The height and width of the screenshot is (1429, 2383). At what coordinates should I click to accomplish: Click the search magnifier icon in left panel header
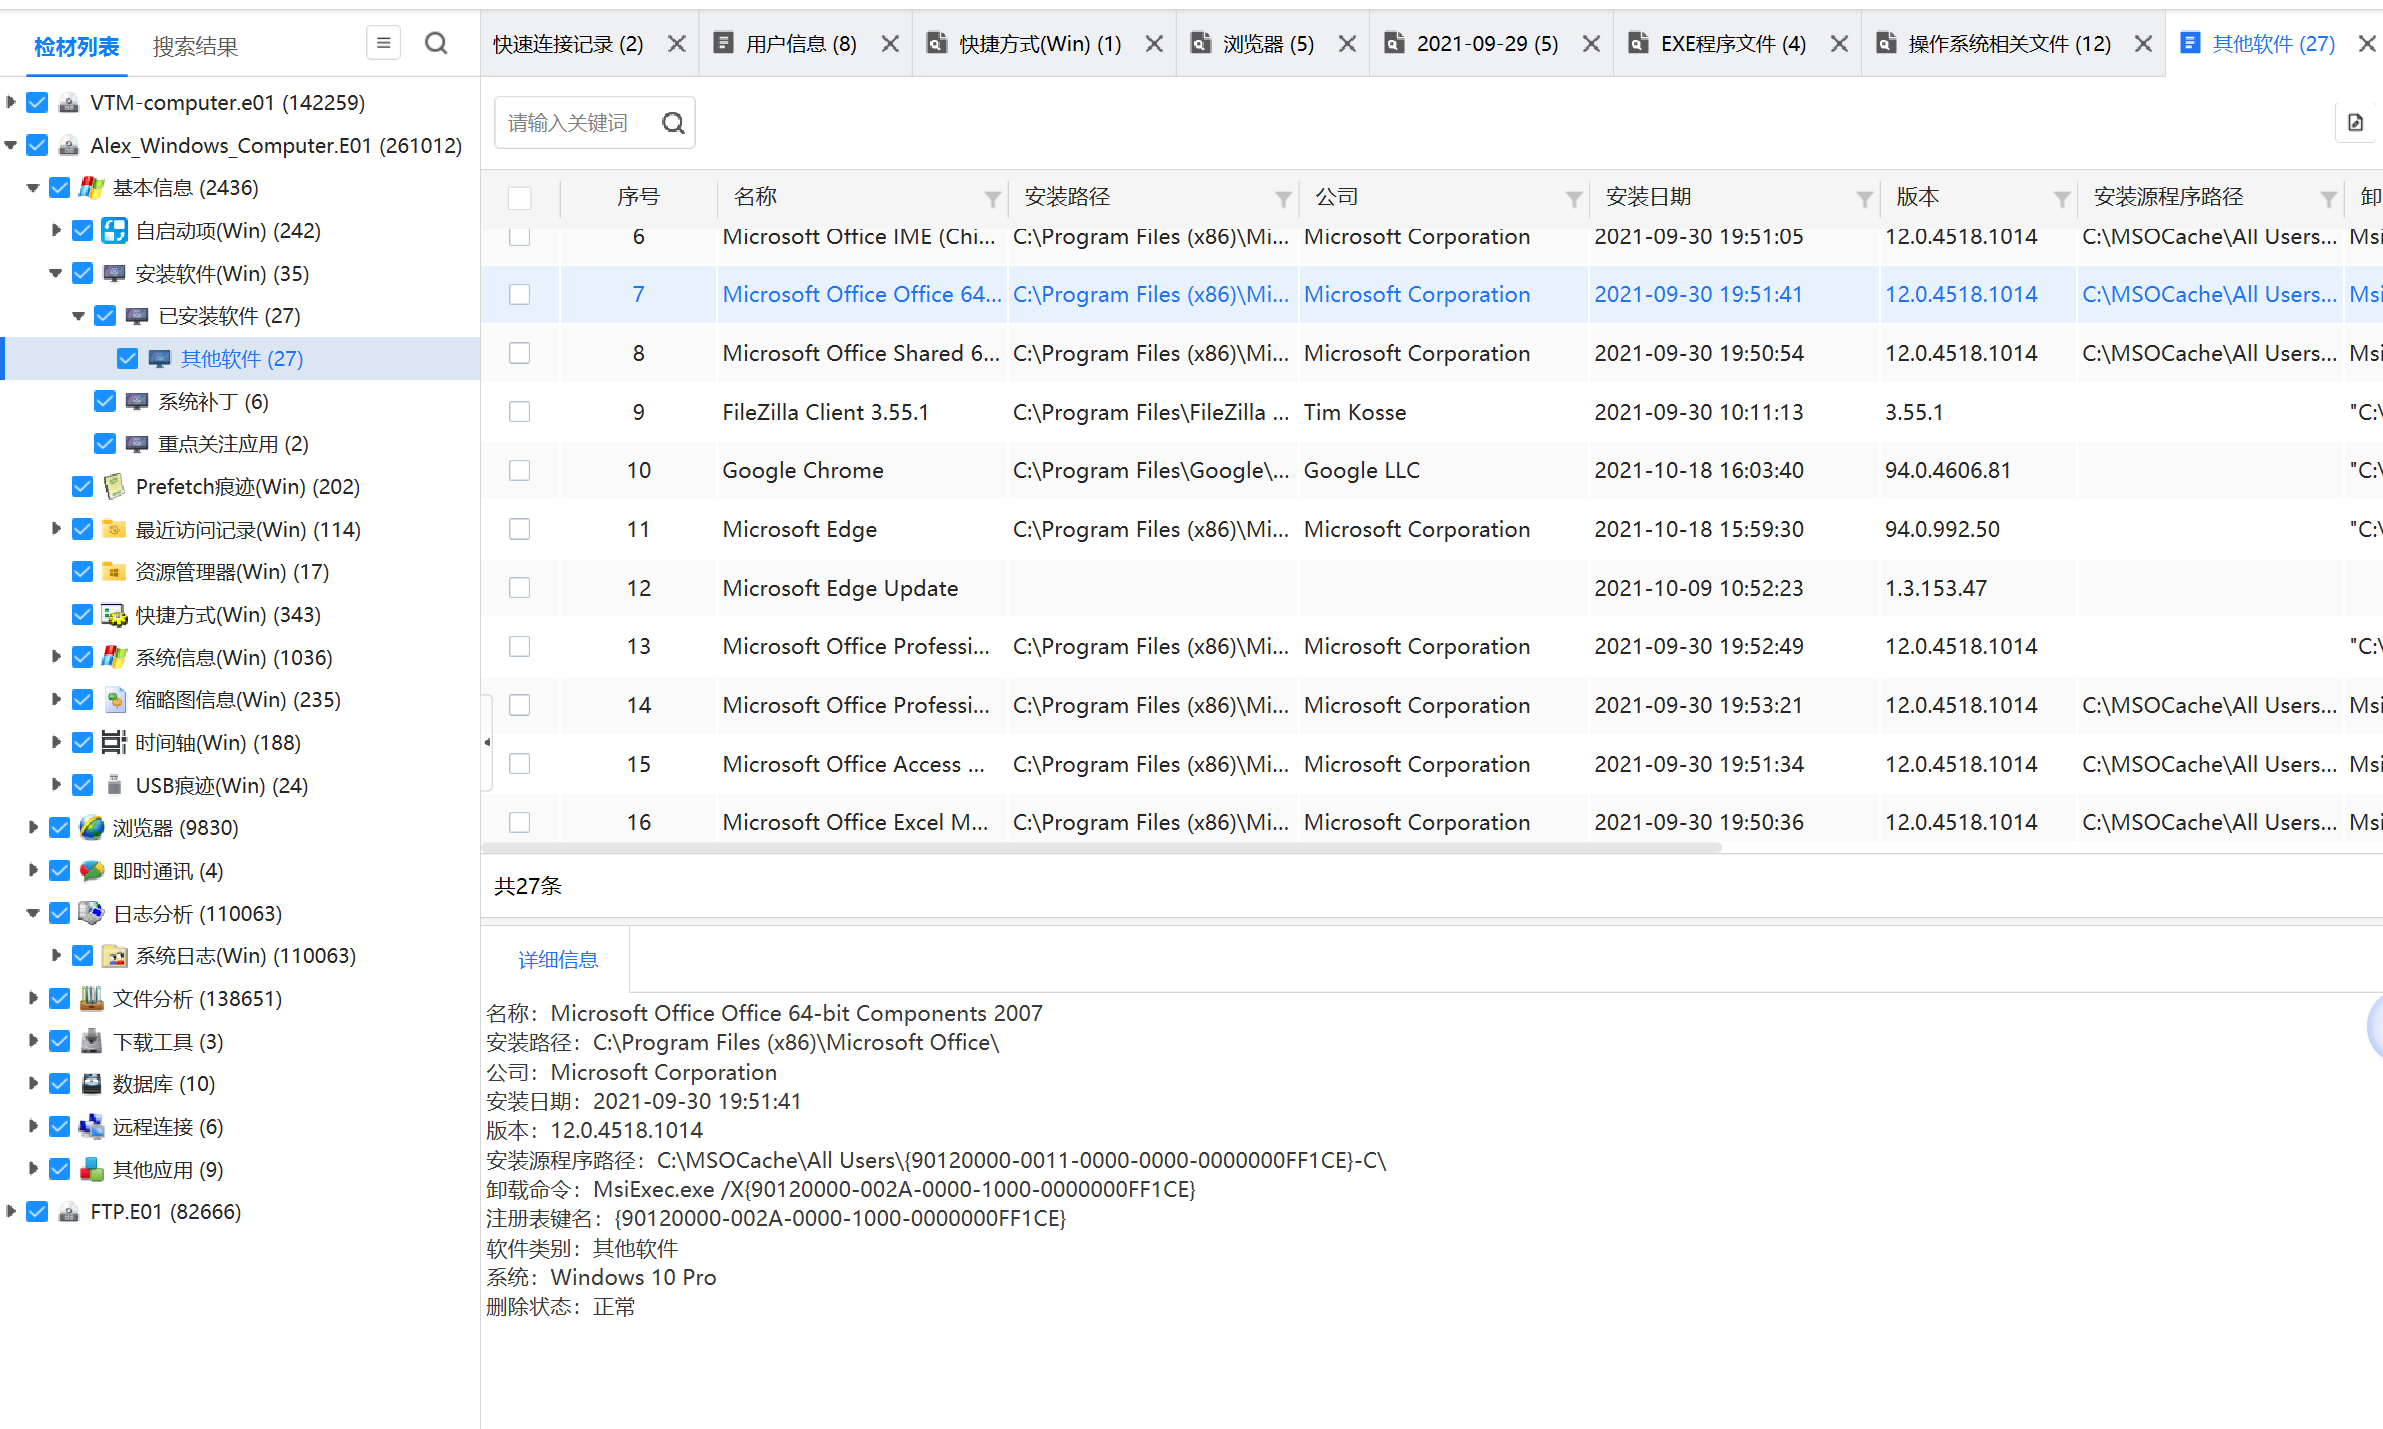(x=436, y=44)
